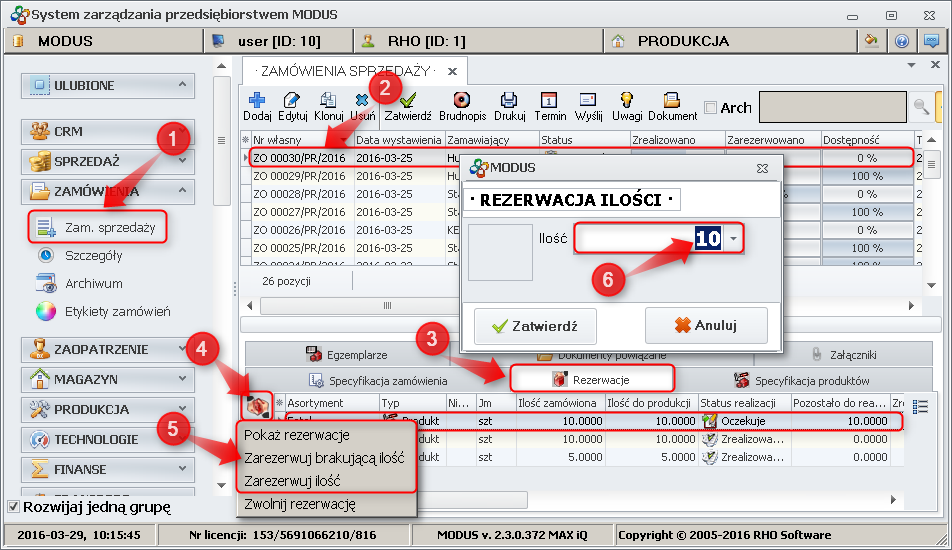Viewport: 952px width, 550px height.
Task: Click the user [ID: 10] header section
Action: (278, 41)
